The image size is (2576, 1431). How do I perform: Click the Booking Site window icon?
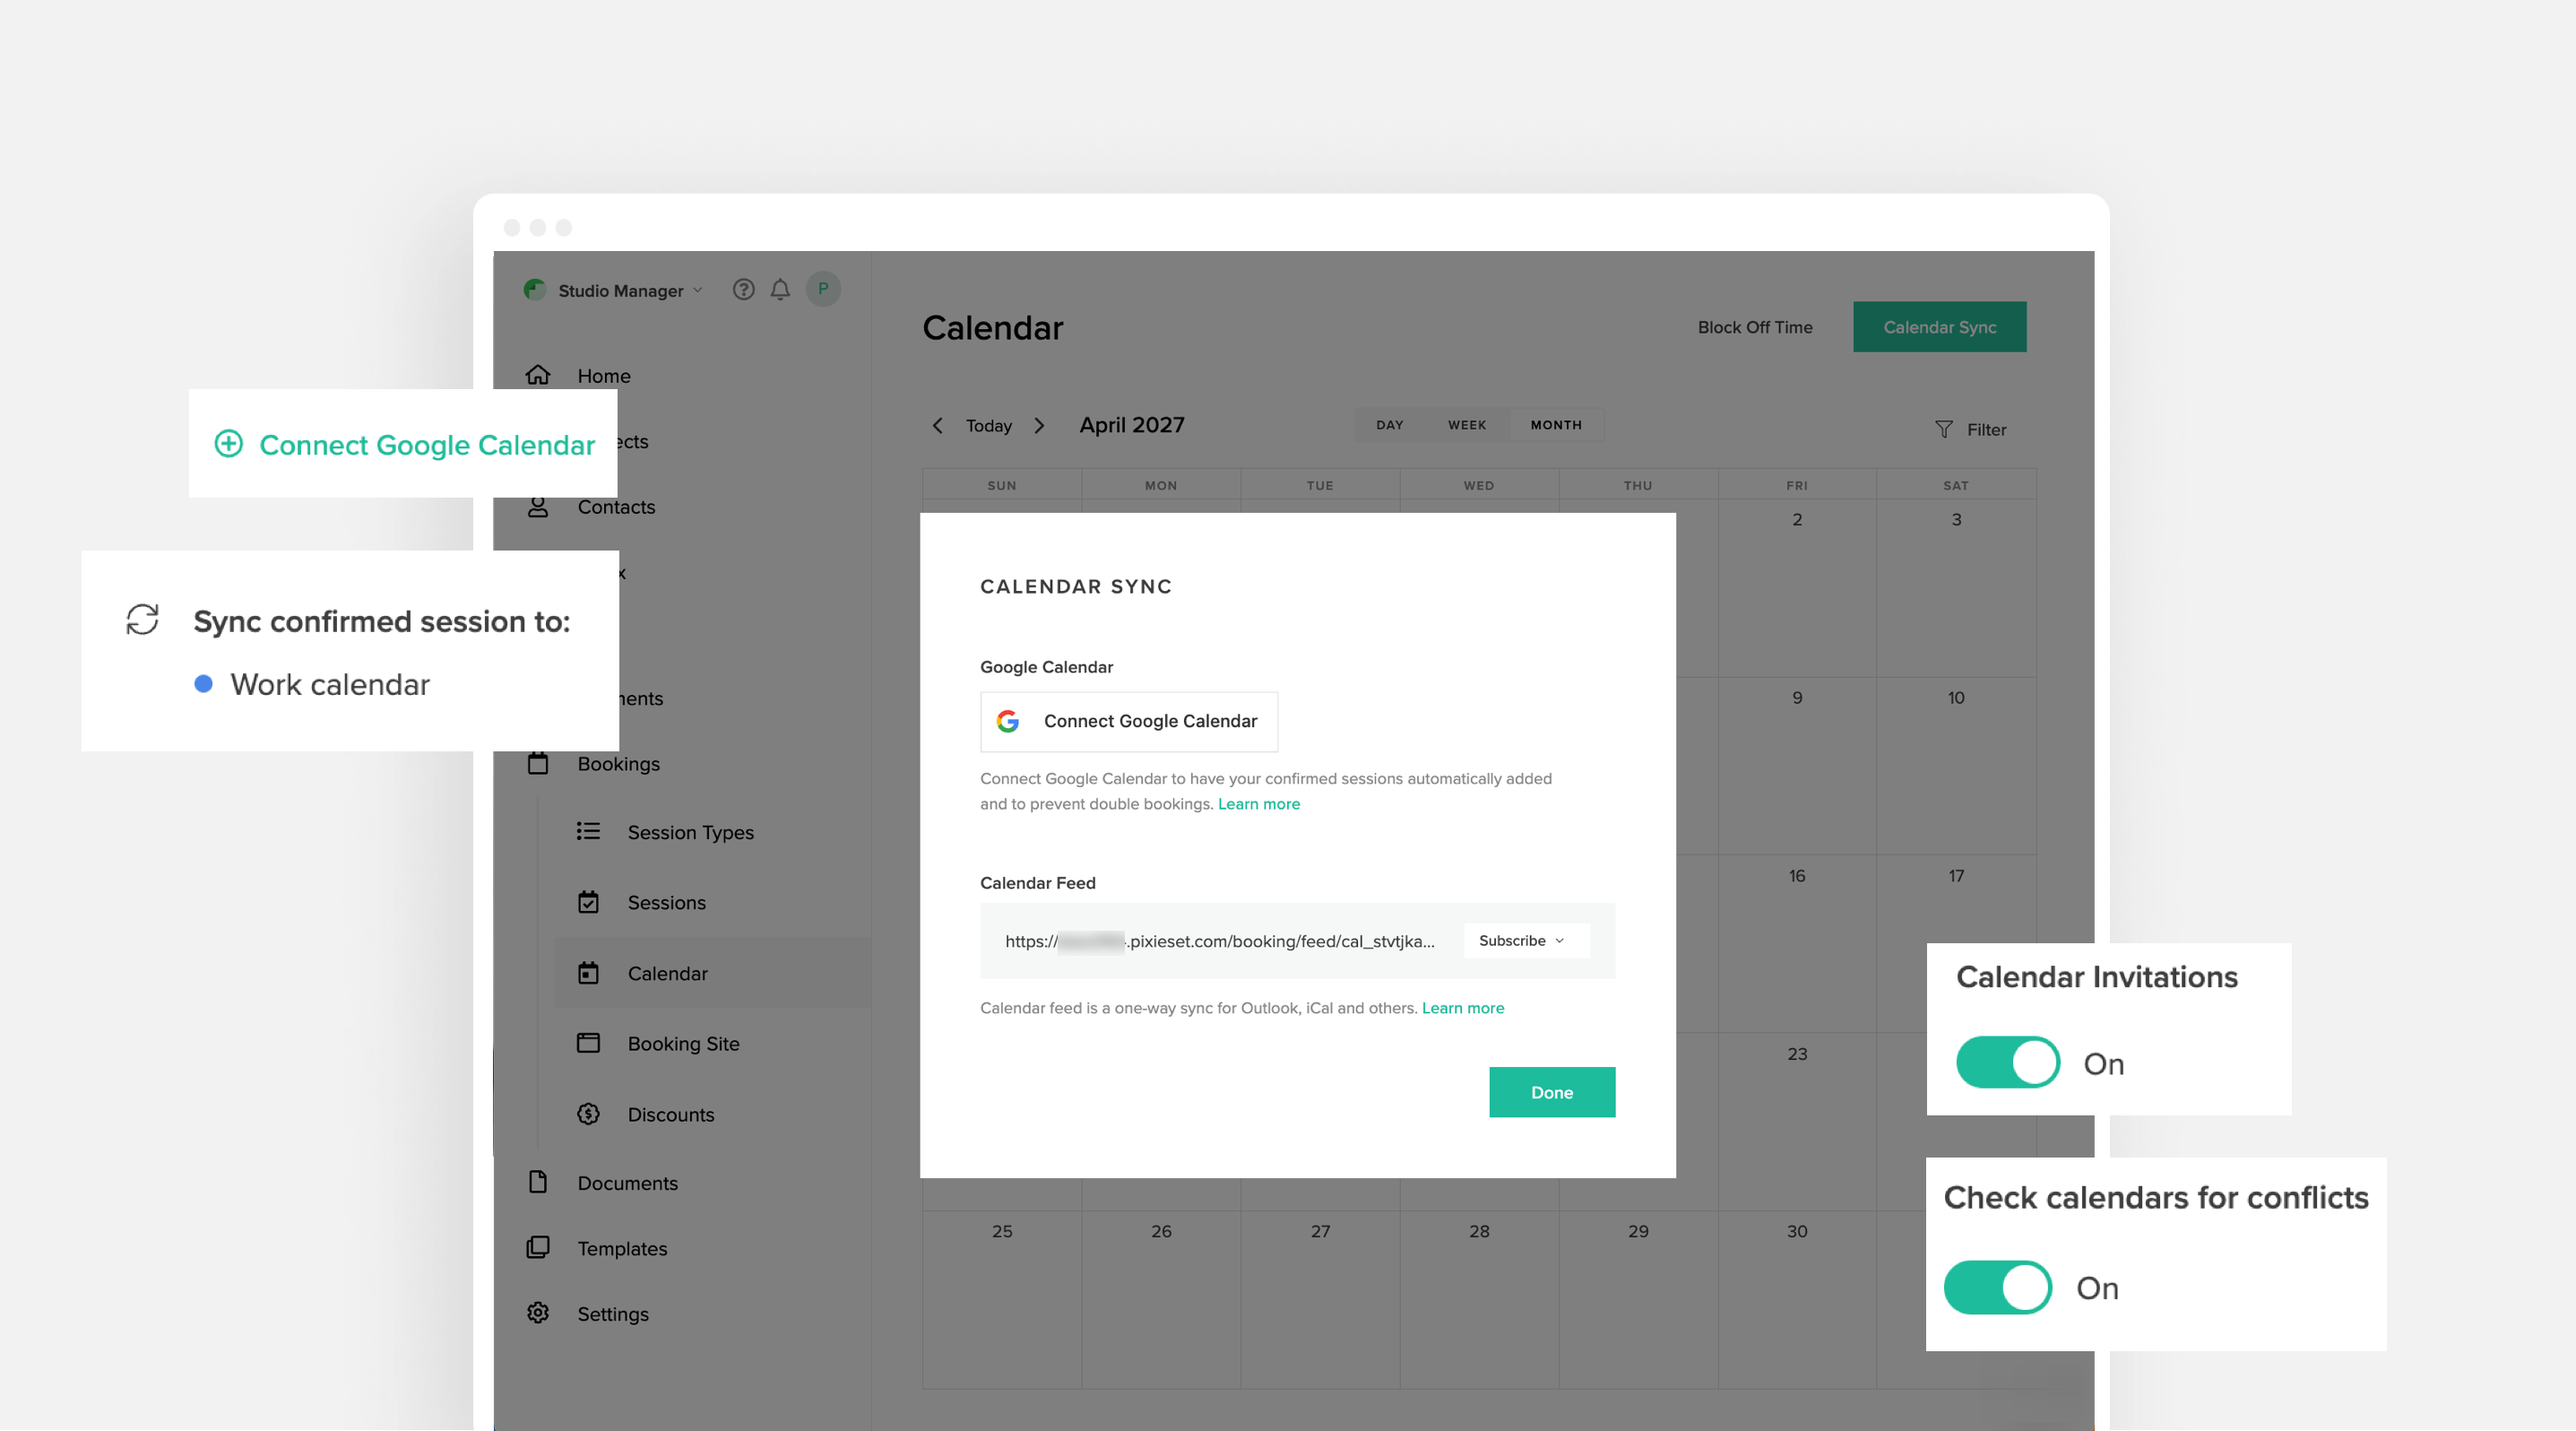coord(588,1043)
